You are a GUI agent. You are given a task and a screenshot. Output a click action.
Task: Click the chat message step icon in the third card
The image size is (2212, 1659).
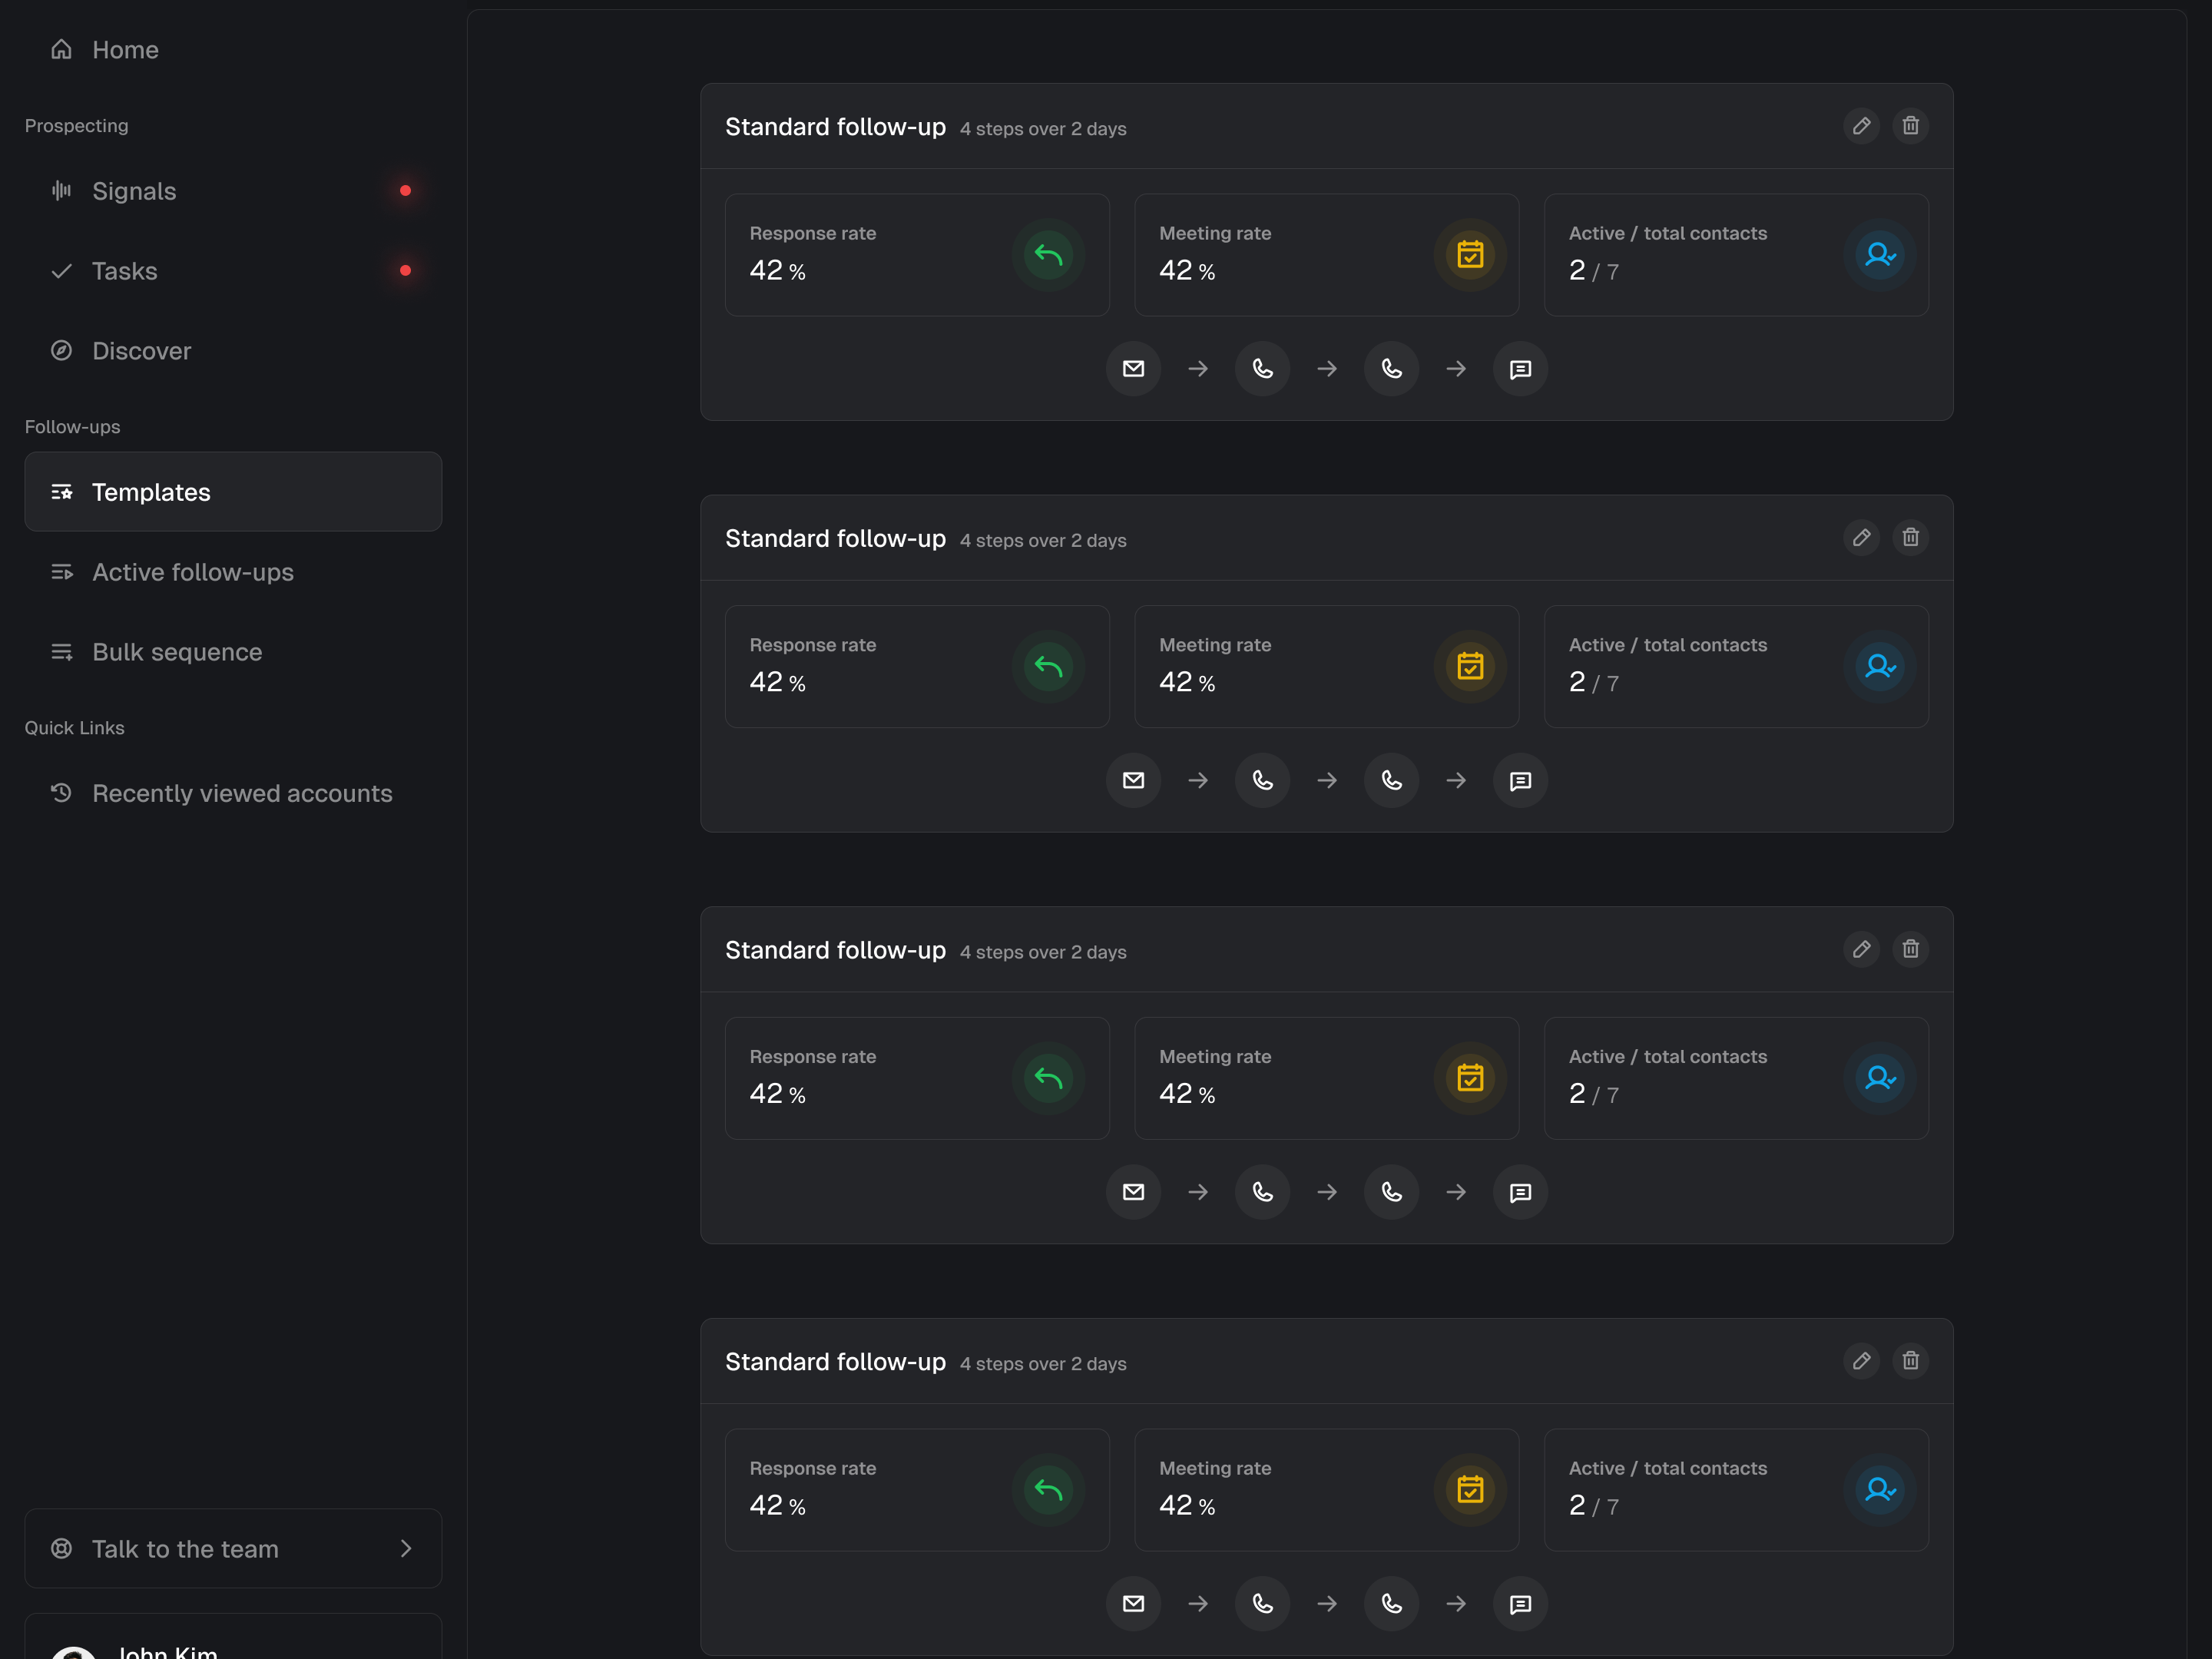[x=1520, y=1192]
